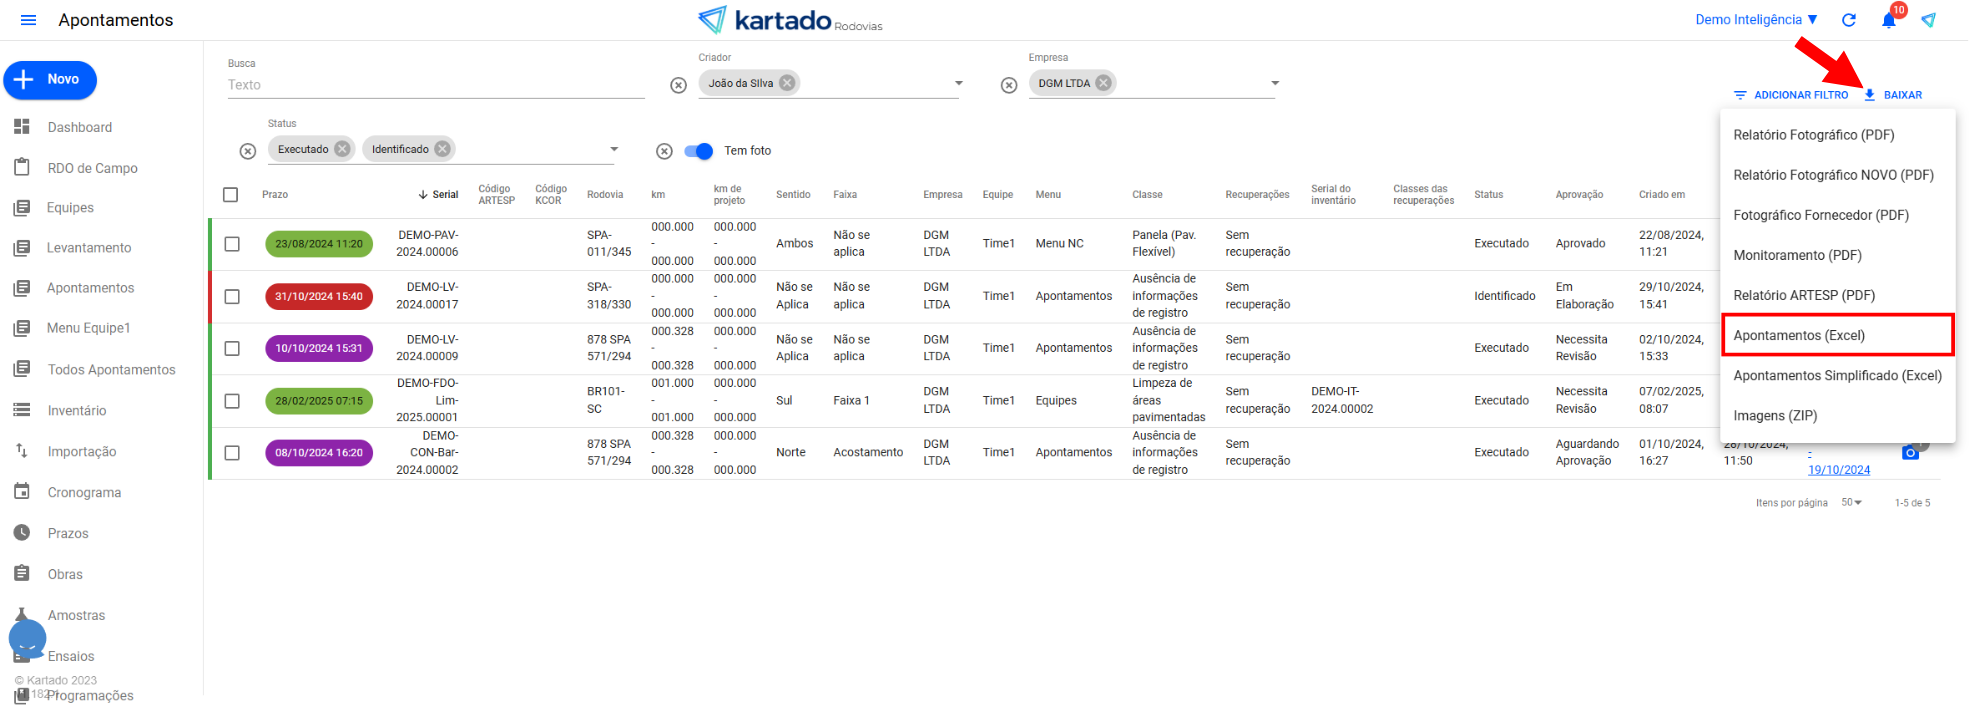
Task: Check the select-all header checkbox
Action: [231, 195]
